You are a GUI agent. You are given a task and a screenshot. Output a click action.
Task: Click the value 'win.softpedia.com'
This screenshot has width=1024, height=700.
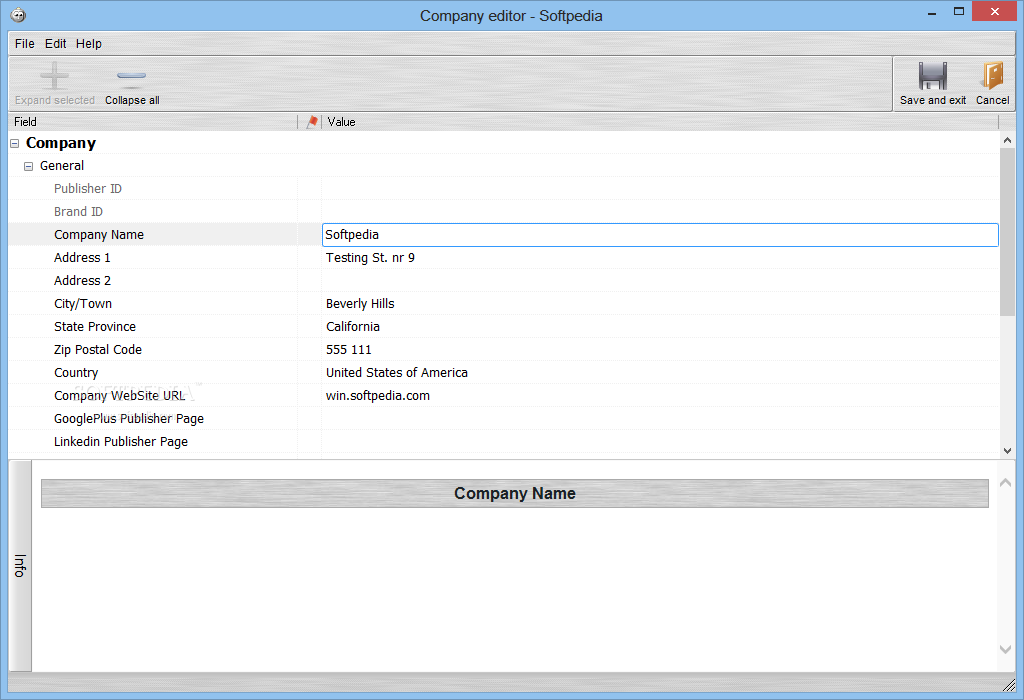pos(378,396)
